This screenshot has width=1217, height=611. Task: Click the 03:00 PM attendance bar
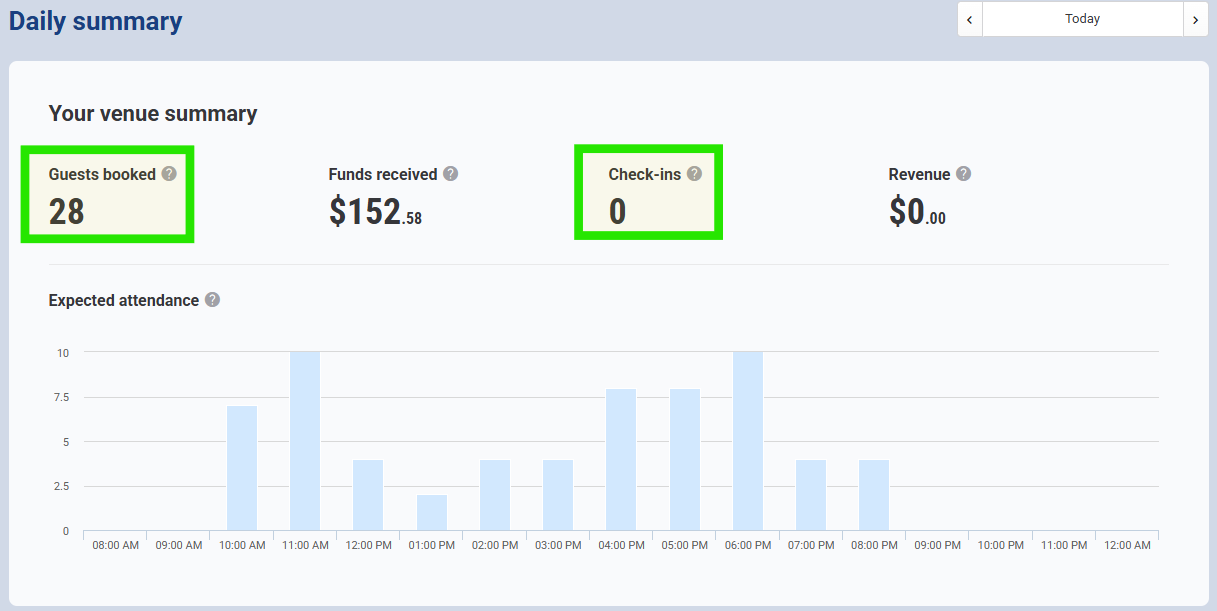coord(558,495)
